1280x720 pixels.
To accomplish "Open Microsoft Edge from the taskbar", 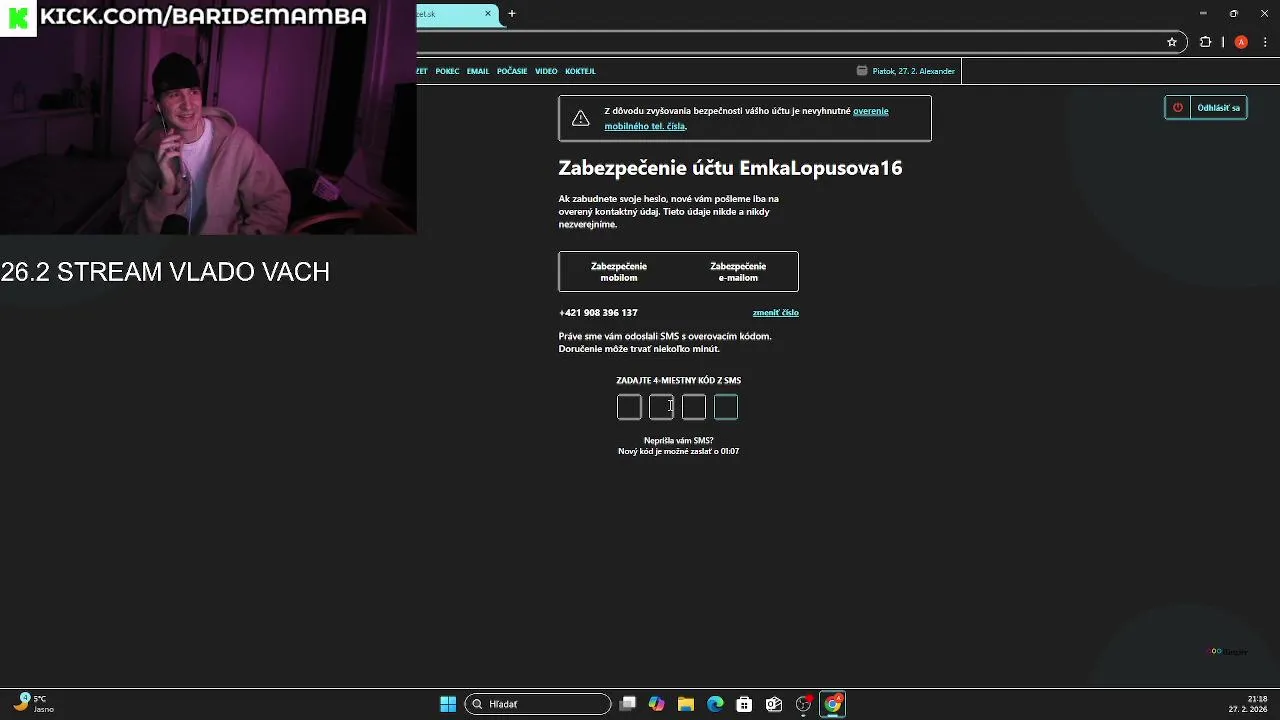I will click(x=715, y=704).
